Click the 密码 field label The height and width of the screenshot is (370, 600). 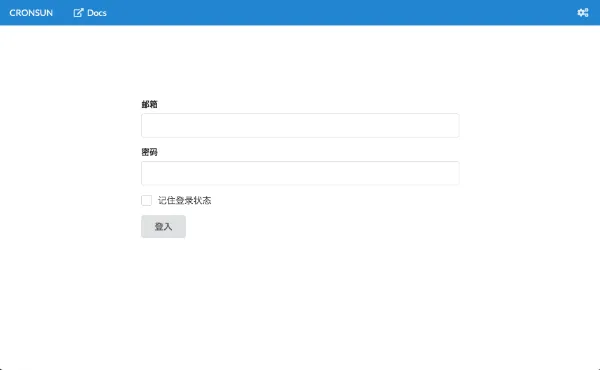click(149, 152)
